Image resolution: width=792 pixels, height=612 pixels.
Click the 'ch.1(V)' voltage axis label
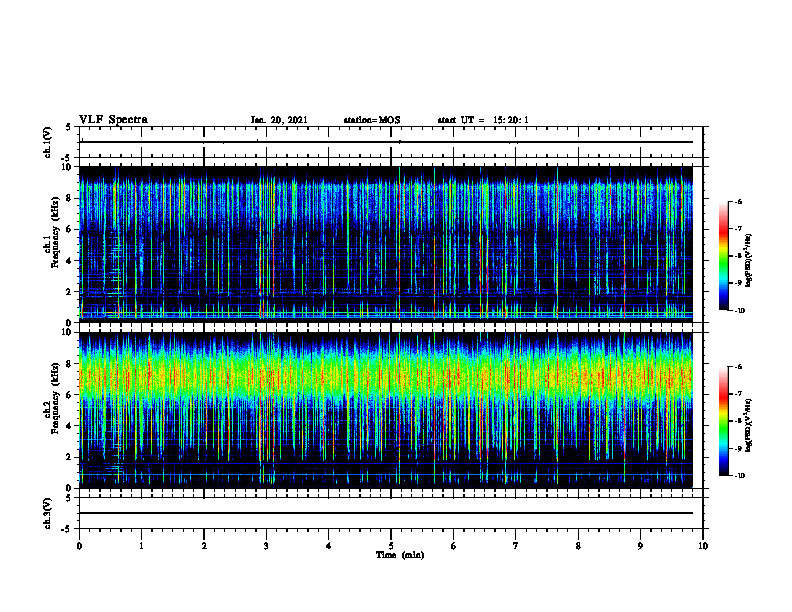(47, 142)
